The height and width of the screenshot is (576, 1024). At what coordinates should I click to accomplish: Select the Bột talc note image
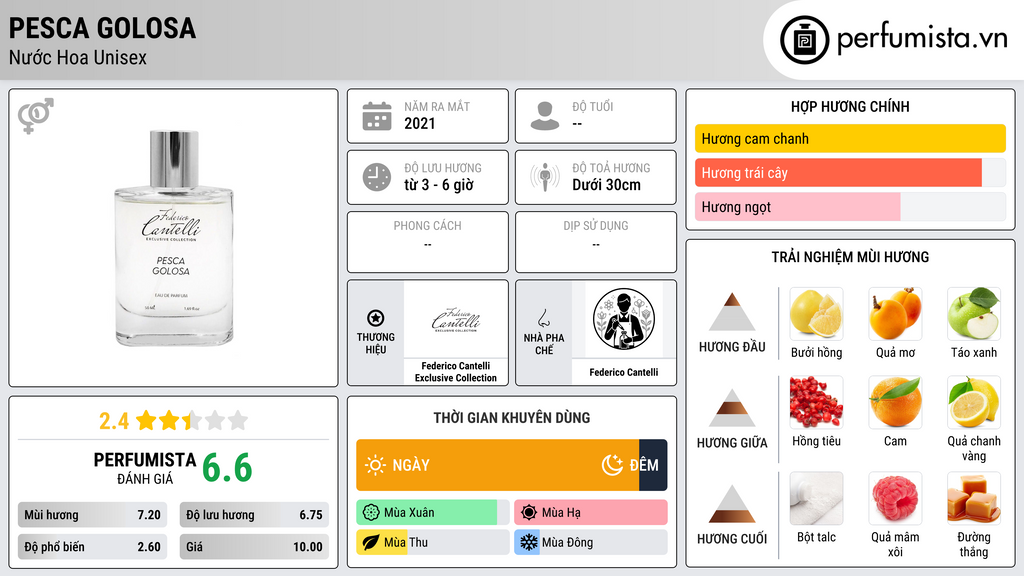pyautogui.click(x=816, y=498)
